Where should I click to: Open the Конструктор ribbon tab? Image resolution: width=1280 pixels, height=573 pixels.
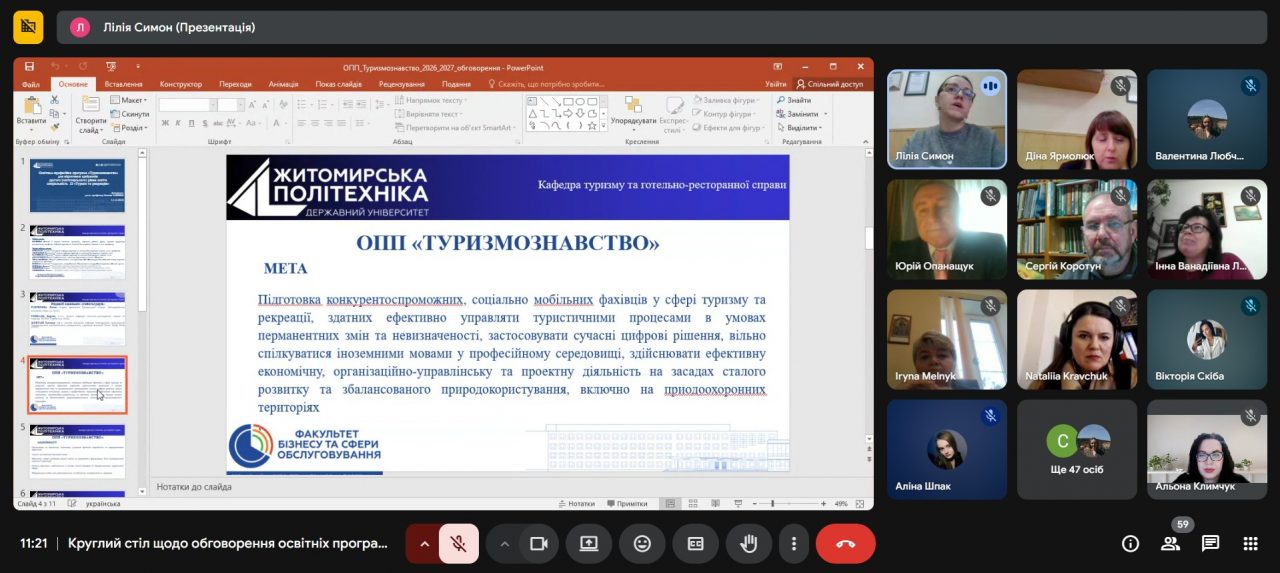pos(180,84)
